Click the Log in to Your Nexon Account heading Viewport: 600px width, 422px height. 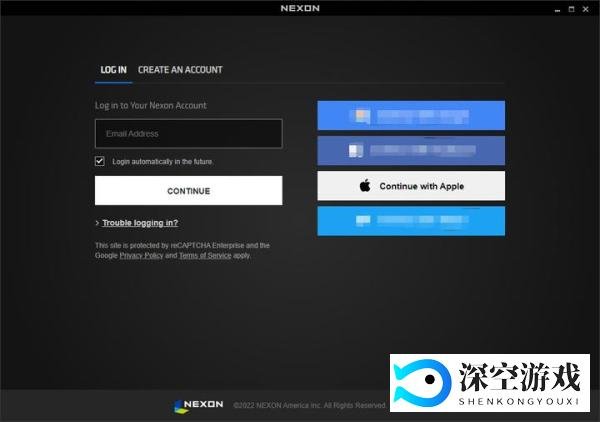(150, 105)
